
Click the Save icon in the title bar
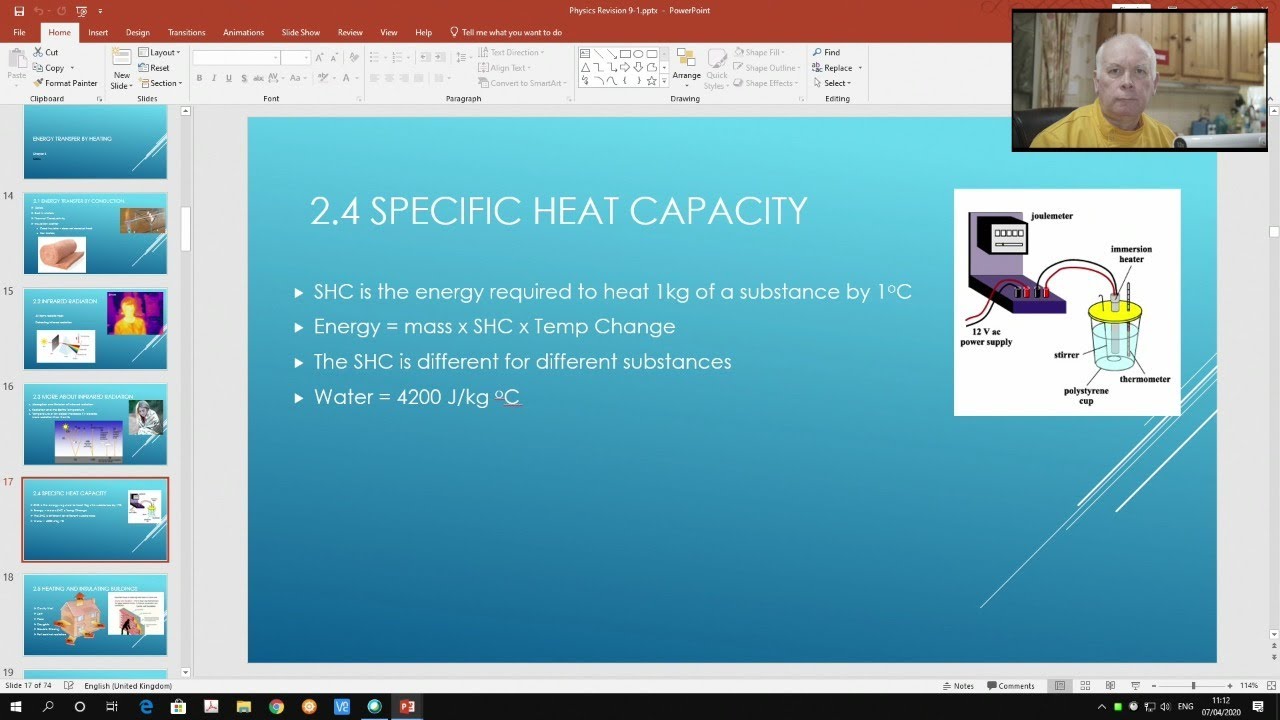click(x=19, y=11)
